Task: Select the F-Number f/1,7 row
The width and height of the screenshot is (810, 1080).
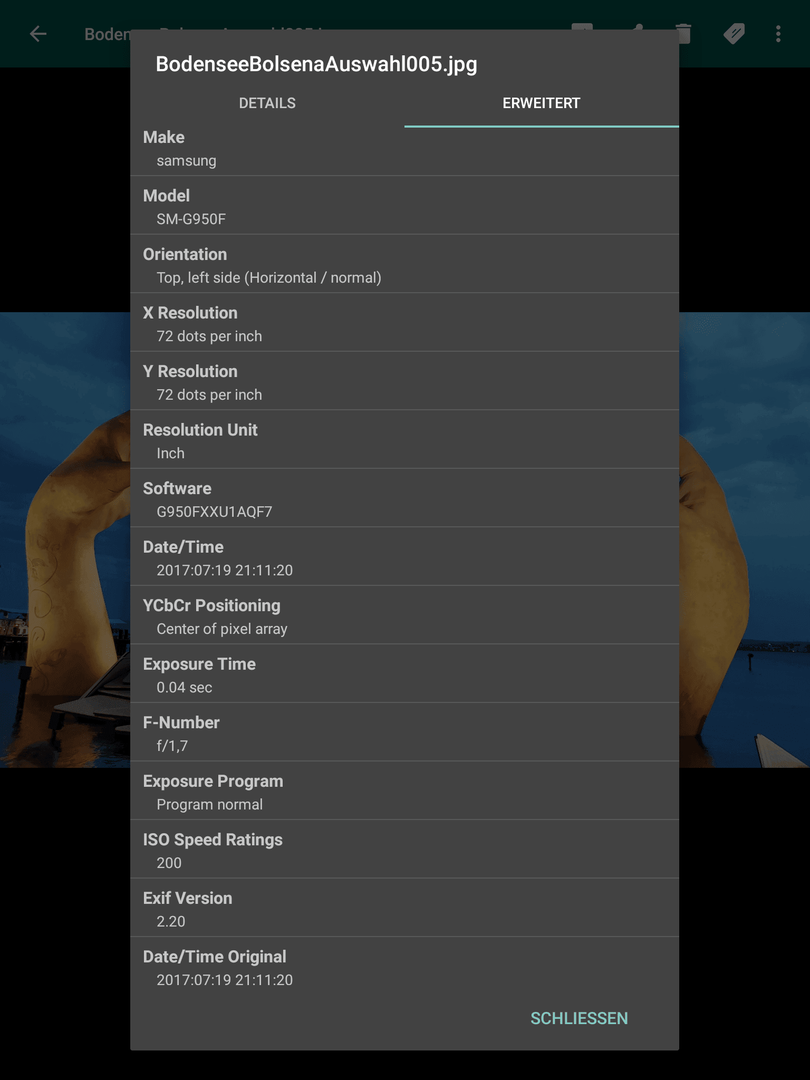Action: click(x=404, y=734)
